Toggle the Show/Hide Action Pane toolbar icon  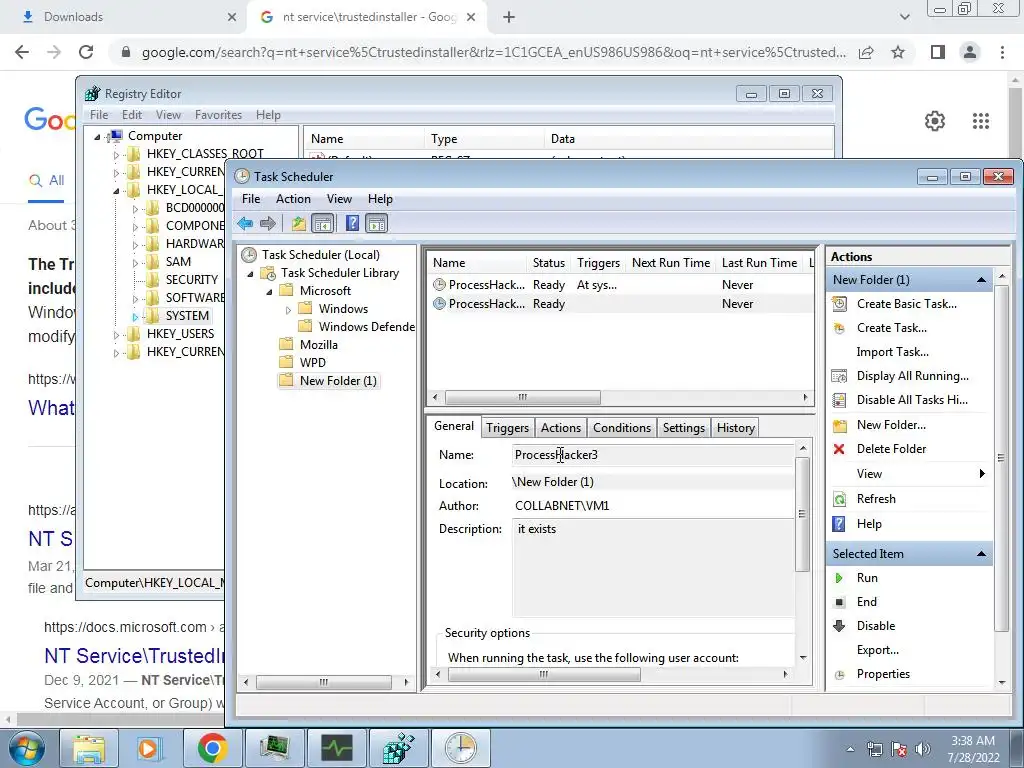coord(377,224)
